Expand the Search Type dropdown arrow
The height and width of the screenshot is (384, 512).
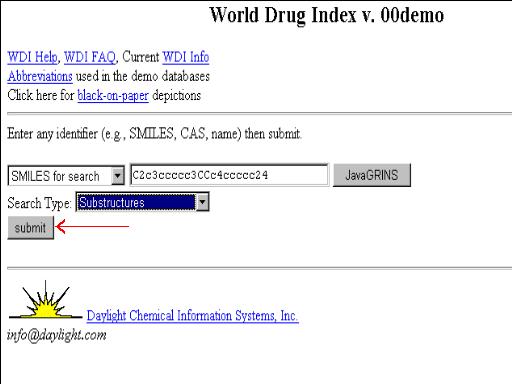coord(203,202)
